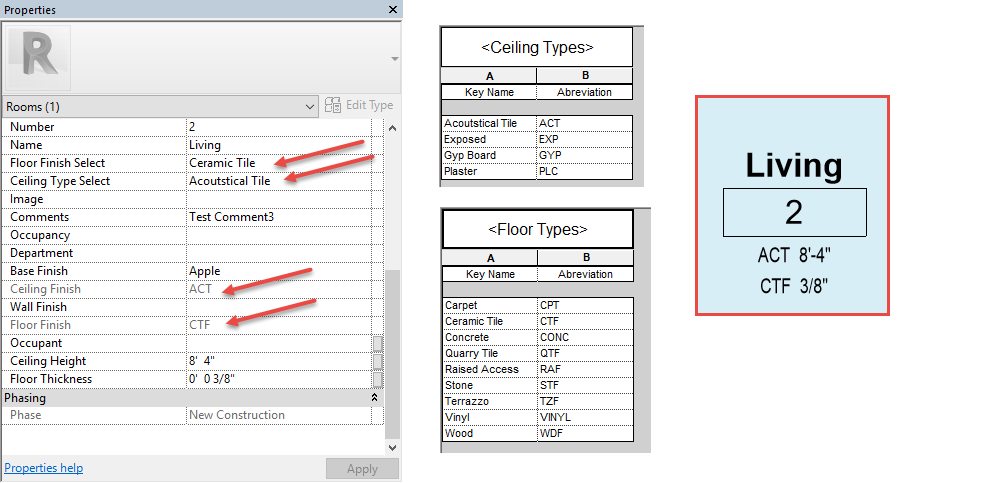Click the CTF 3/8" tag label

793,286
